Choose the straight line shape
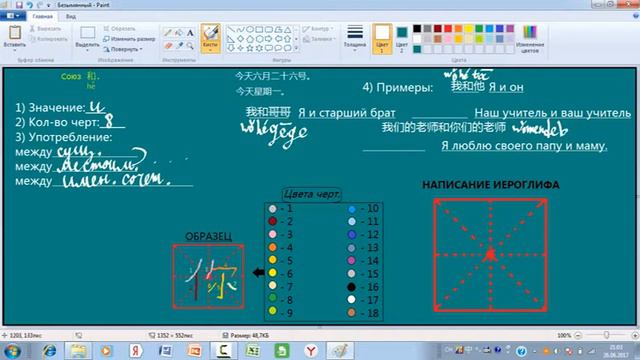 click(231, 29)
